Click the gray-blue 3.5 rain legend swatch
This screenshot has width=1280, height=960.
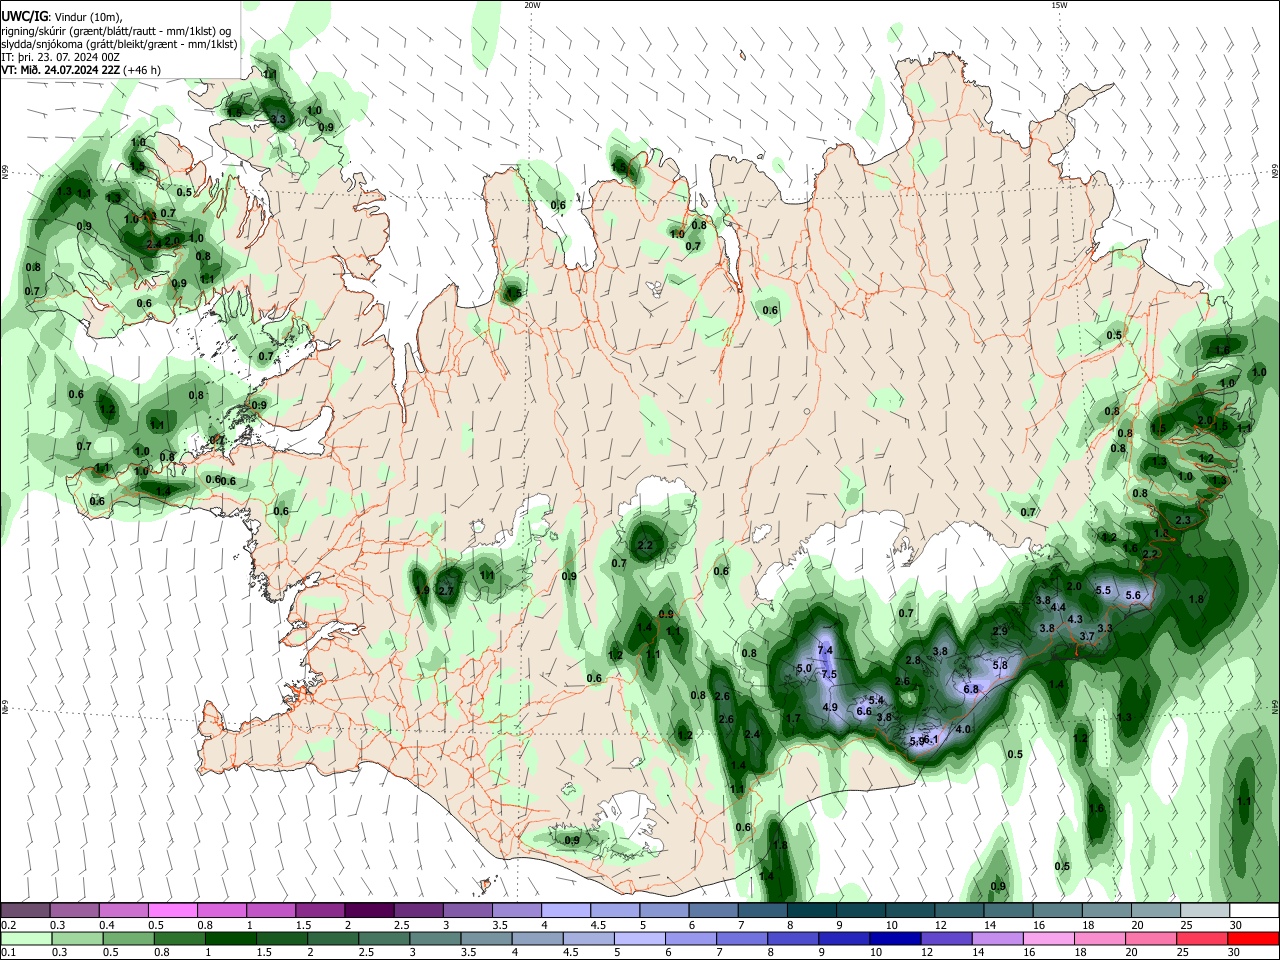(x=486, y=939)
